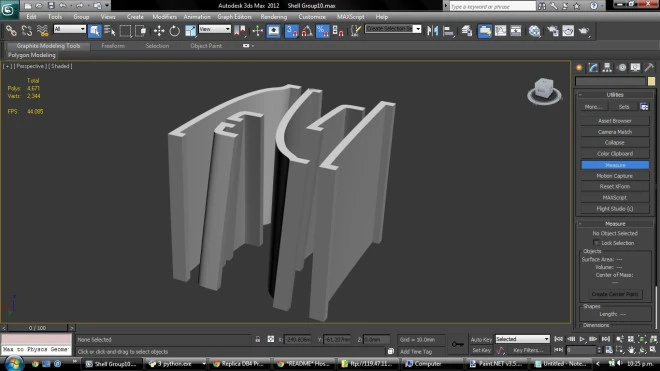
Task: Choose Rectangular Selection Region tool
Action: click(125, 31)
